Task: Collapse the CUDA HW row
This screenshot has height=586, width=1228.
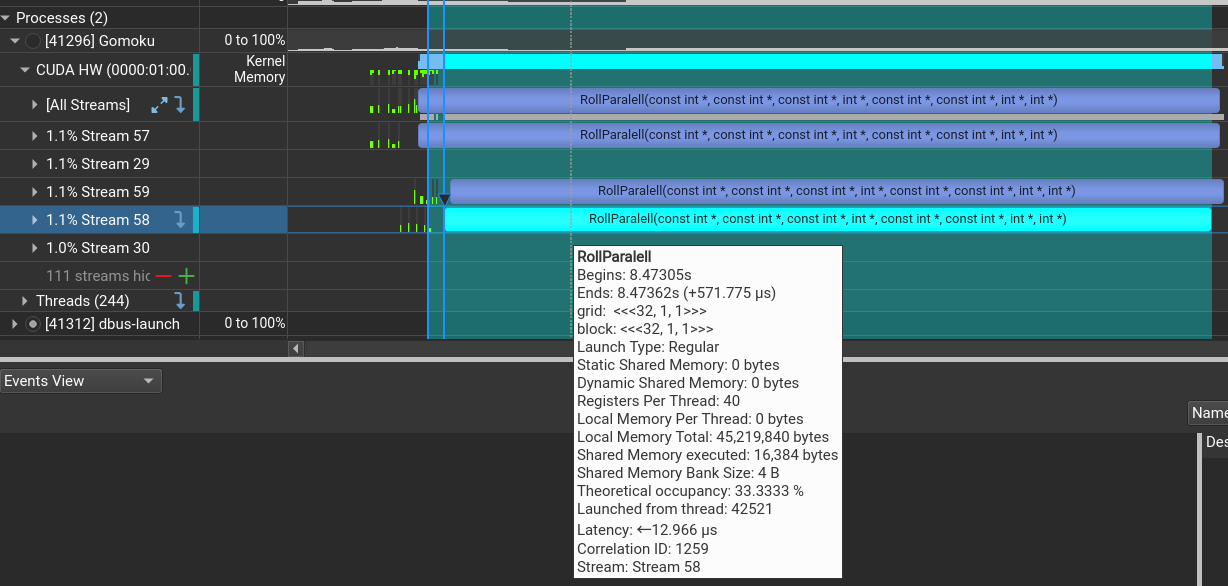Action: coord(25,70)
